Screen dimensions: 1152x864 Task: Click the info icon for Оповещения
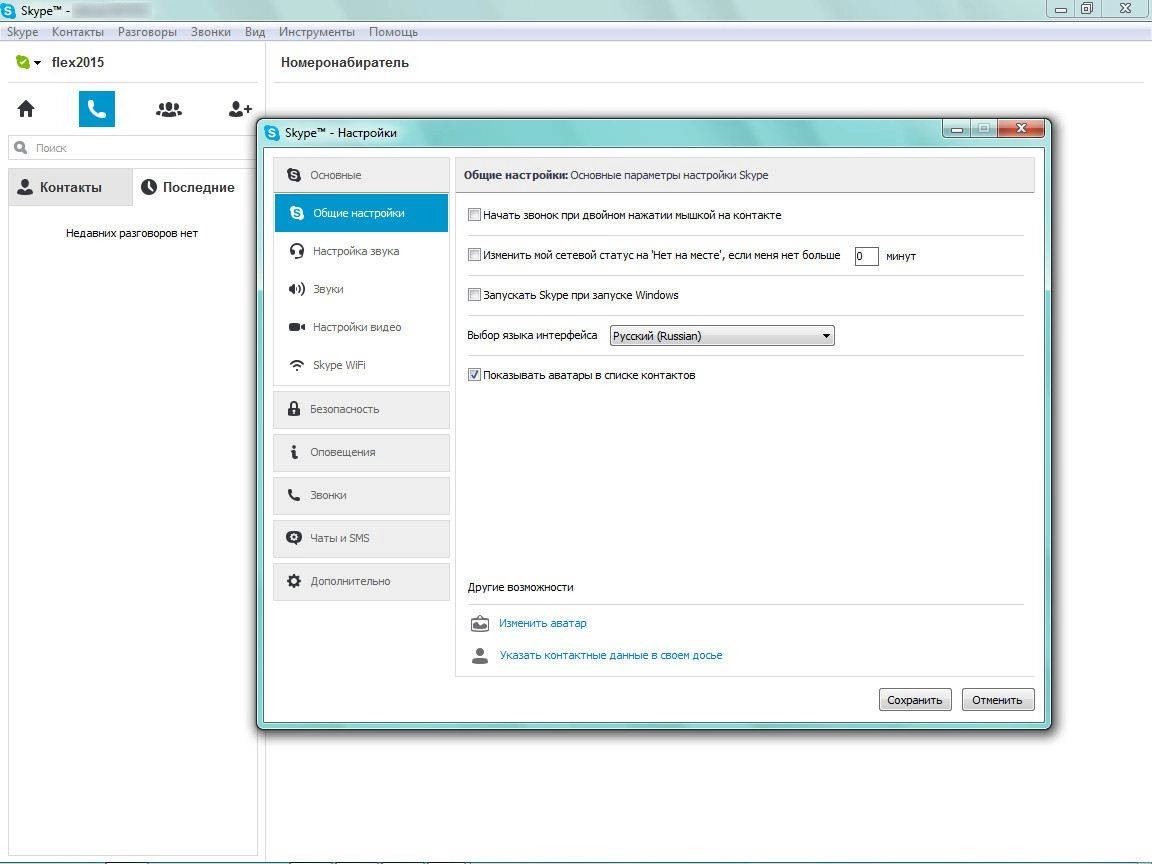(x=294, y=452)
